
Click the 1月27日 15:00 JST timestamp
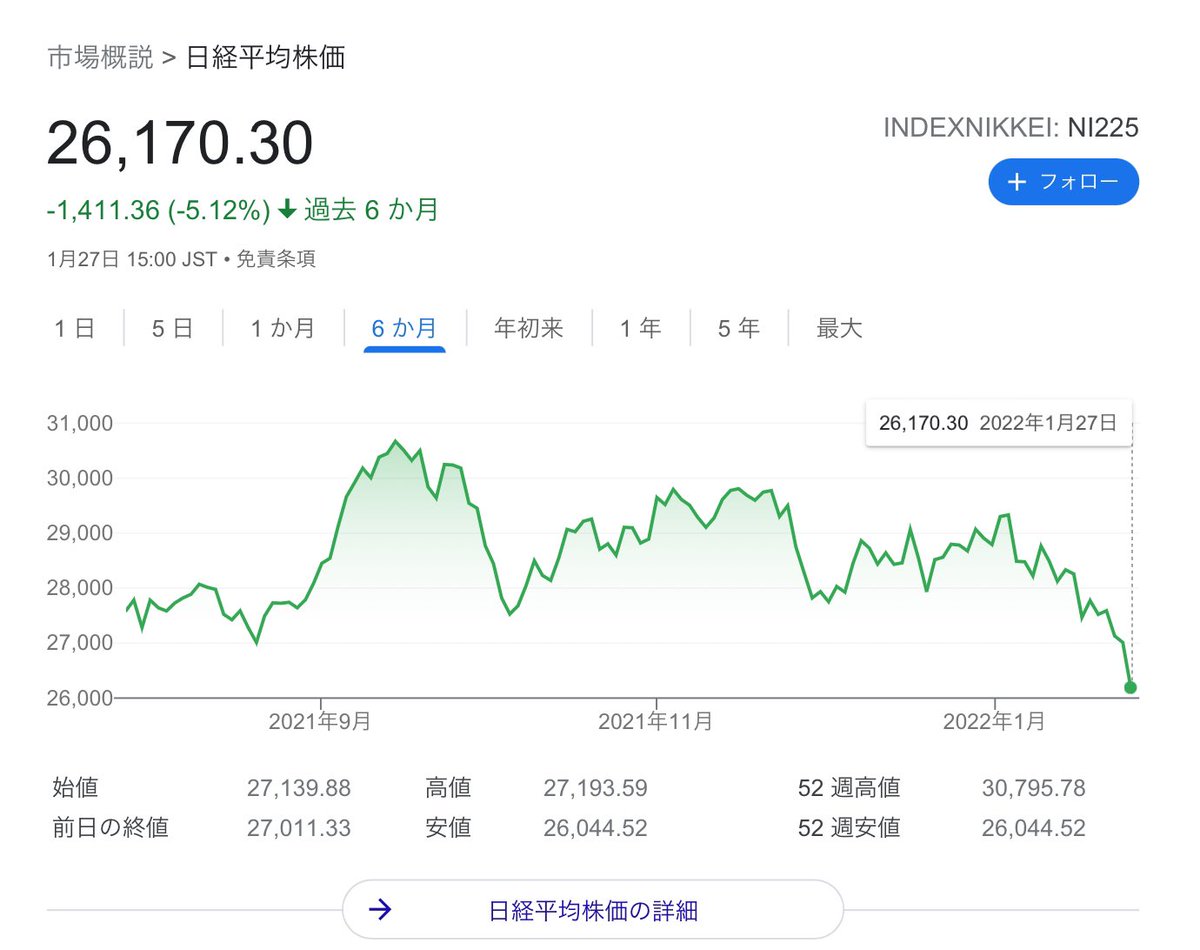click(132, 259)
